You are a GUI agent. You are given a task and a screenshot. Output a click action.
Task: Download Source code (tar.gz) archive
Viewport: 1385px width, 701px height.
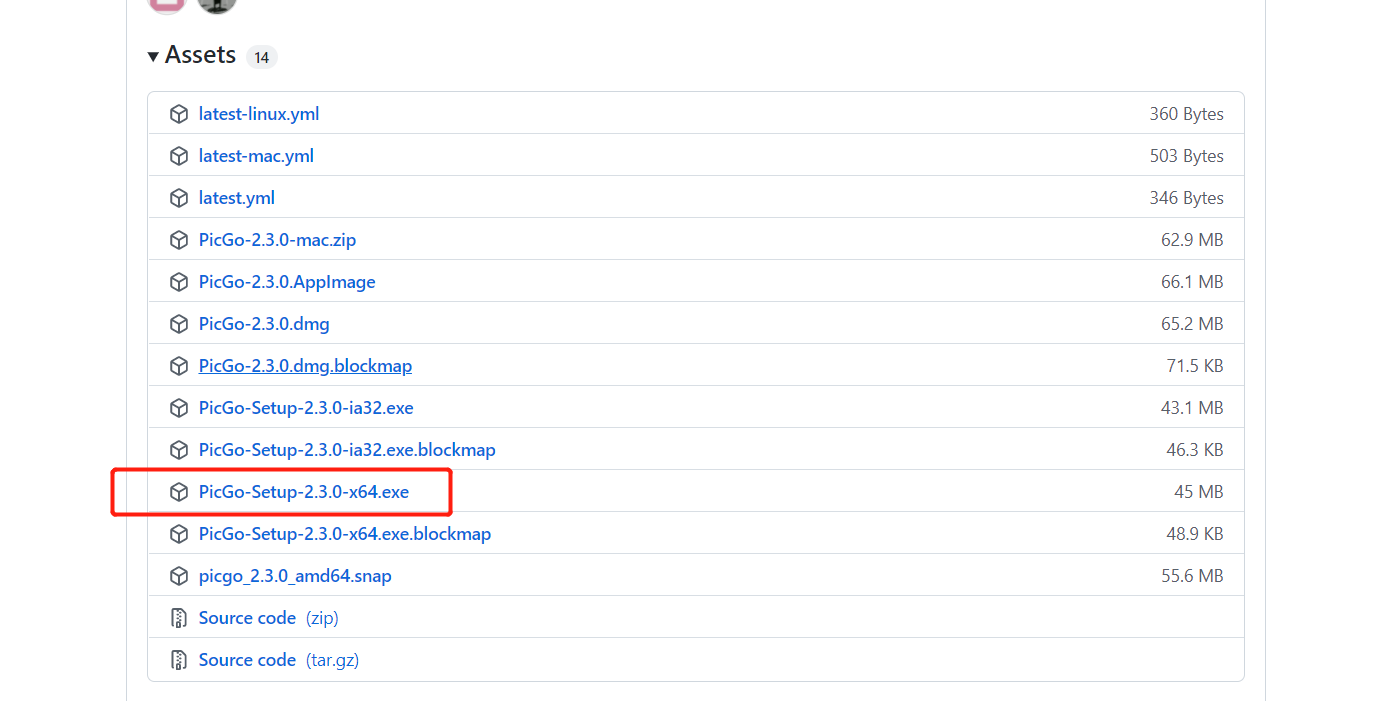click(247, 660)
